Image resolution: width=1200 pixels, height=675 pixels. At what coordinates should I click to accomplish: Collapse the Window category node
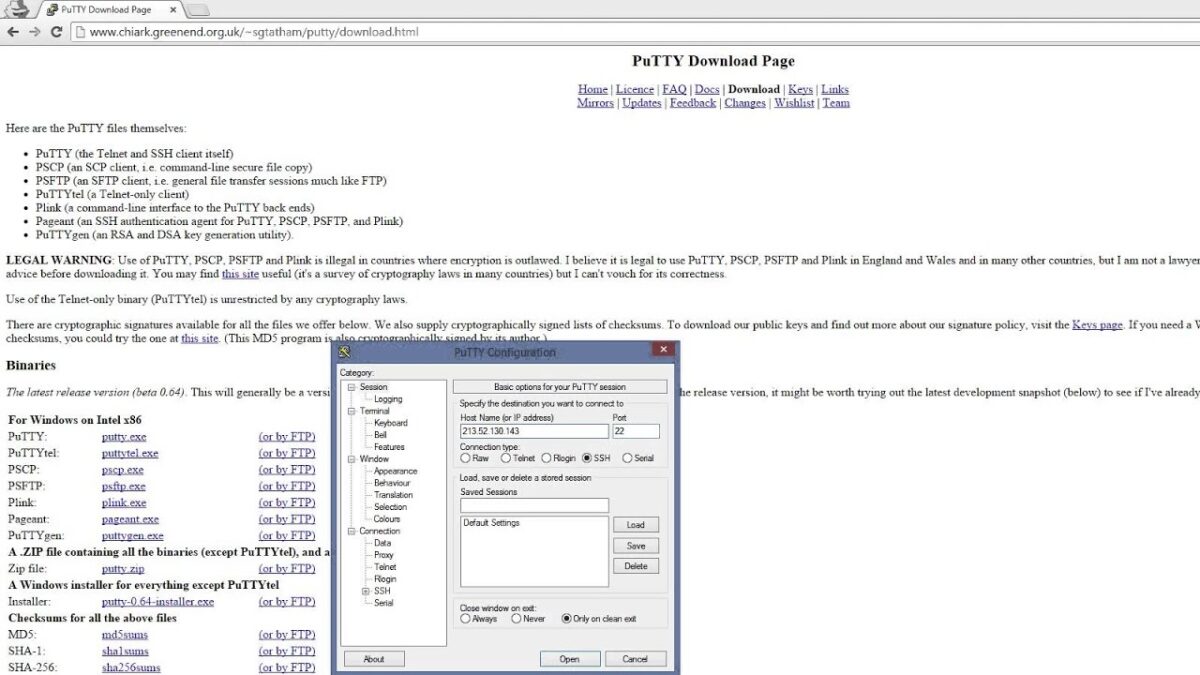point(351,459)
